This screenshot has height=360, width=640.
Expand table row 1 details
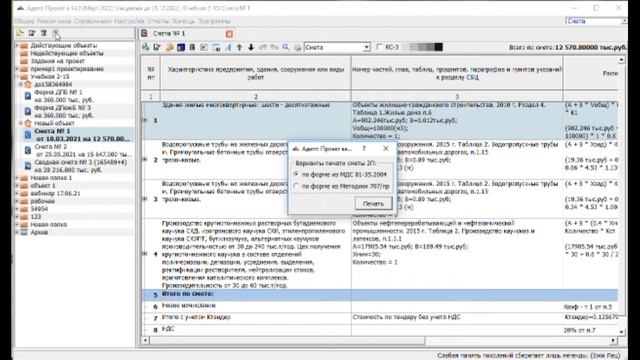coord(144,120)
